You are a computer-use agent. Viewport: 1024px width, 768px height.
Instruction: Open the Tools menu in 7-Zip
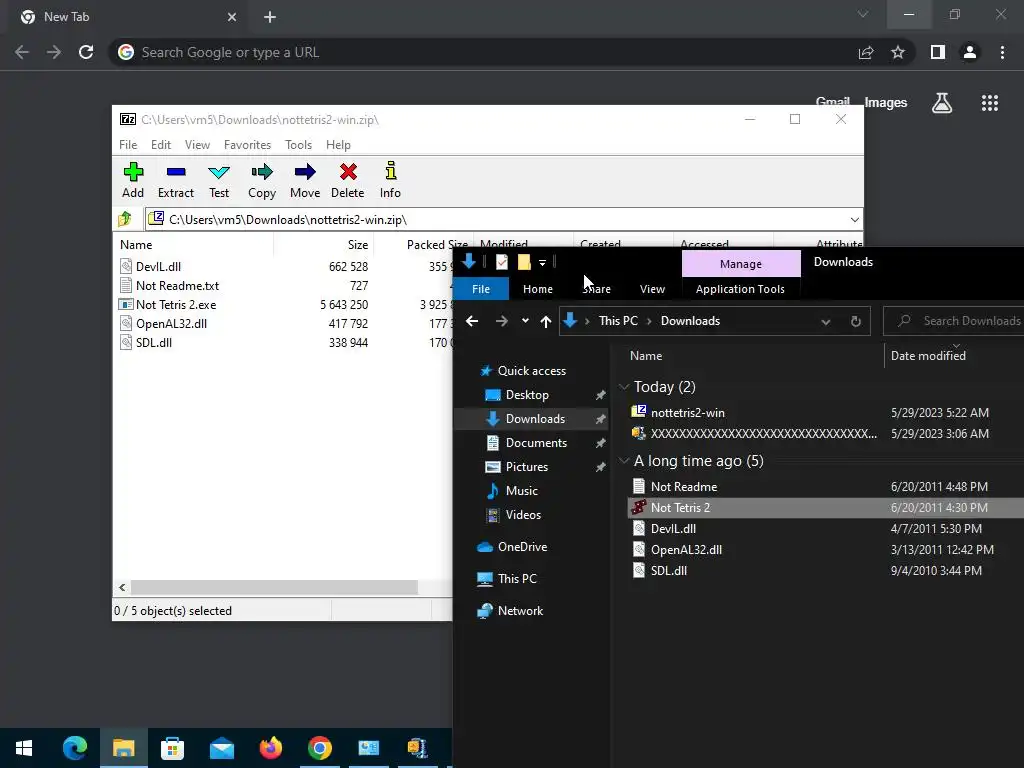tap(298, 145)
